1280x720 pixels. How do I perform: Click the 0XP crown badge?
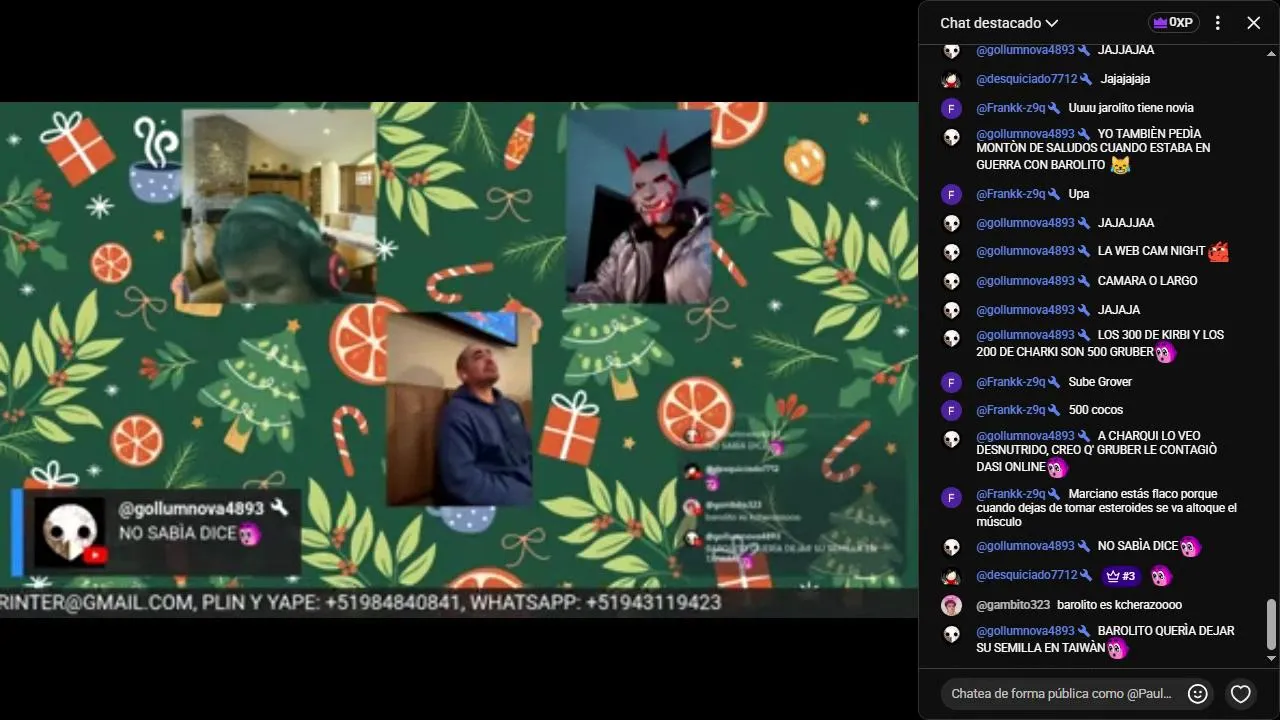[x=1172, y=23]
